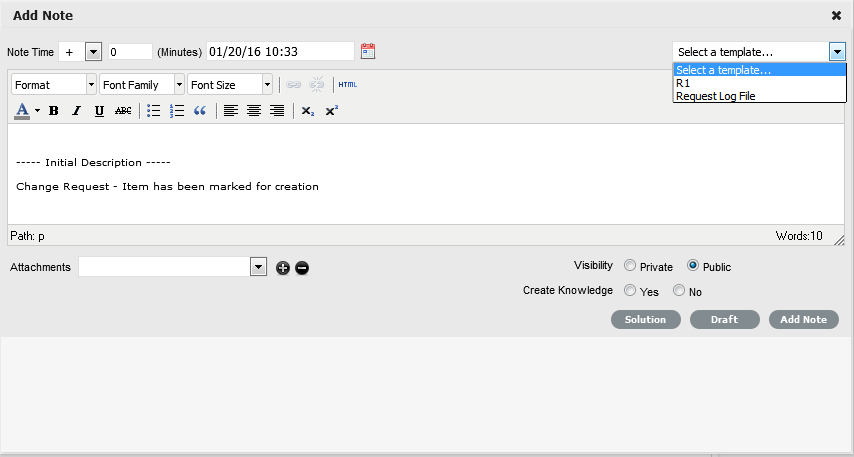Viewport: 854px width, 457px height.
Task: Apply subscript formatting
Action: pyautogui.click(x=308, y=111)
